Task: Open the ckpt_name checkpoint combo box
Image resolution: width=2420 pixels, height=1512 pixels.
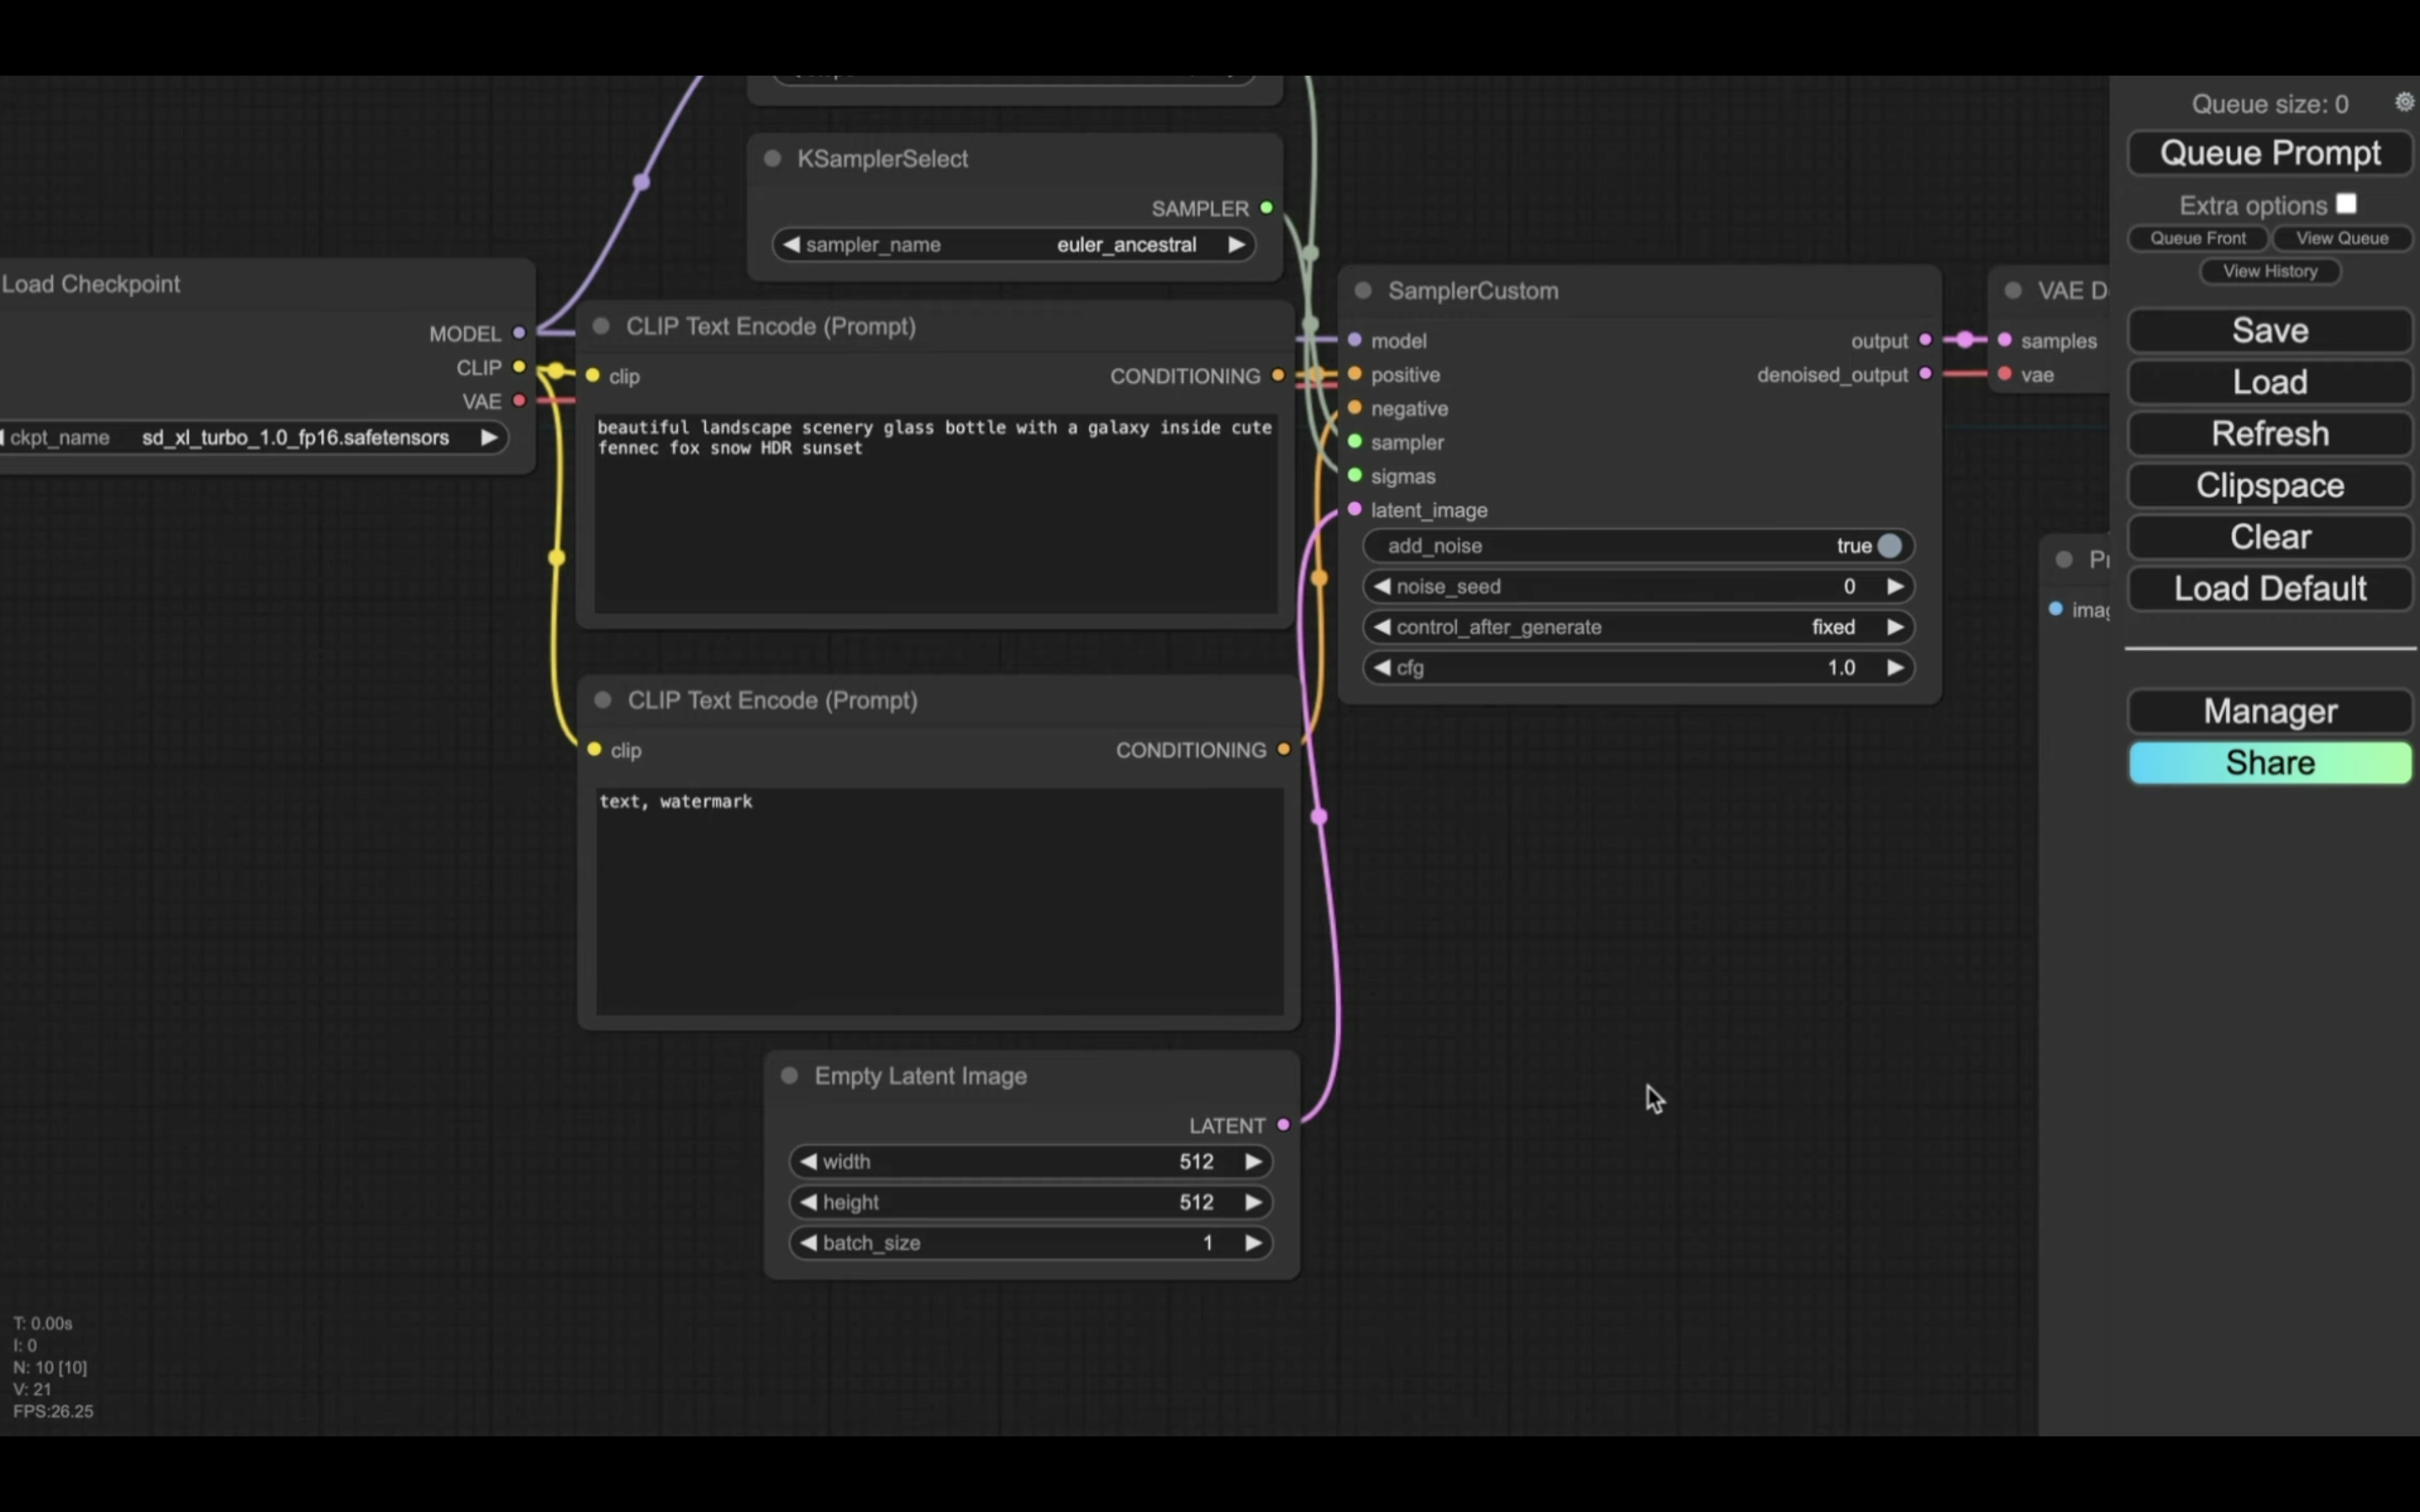Action: click(252, 438)
